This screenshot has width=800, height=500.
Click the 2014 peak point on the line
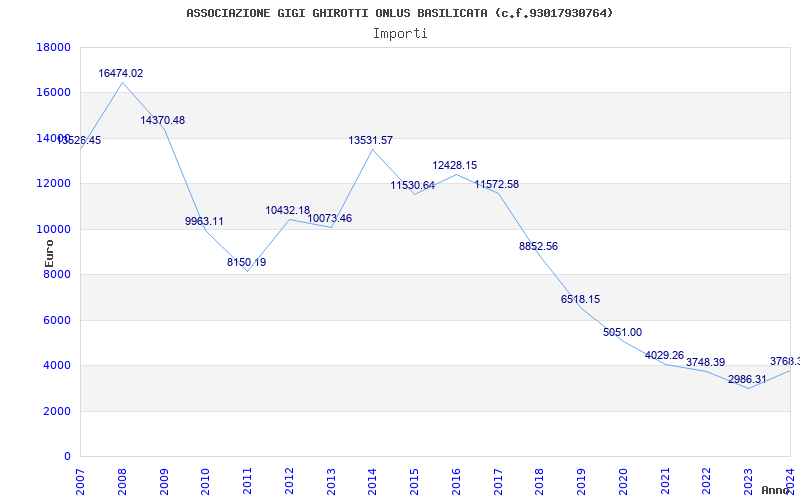[372, 149]
